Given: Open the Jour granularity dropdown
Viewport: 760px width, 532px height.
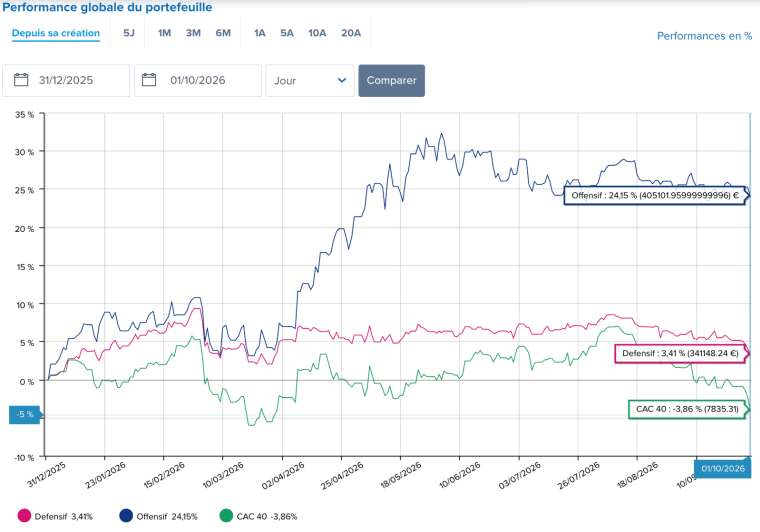Looking at the screenshot, I should tap(310, 80).
